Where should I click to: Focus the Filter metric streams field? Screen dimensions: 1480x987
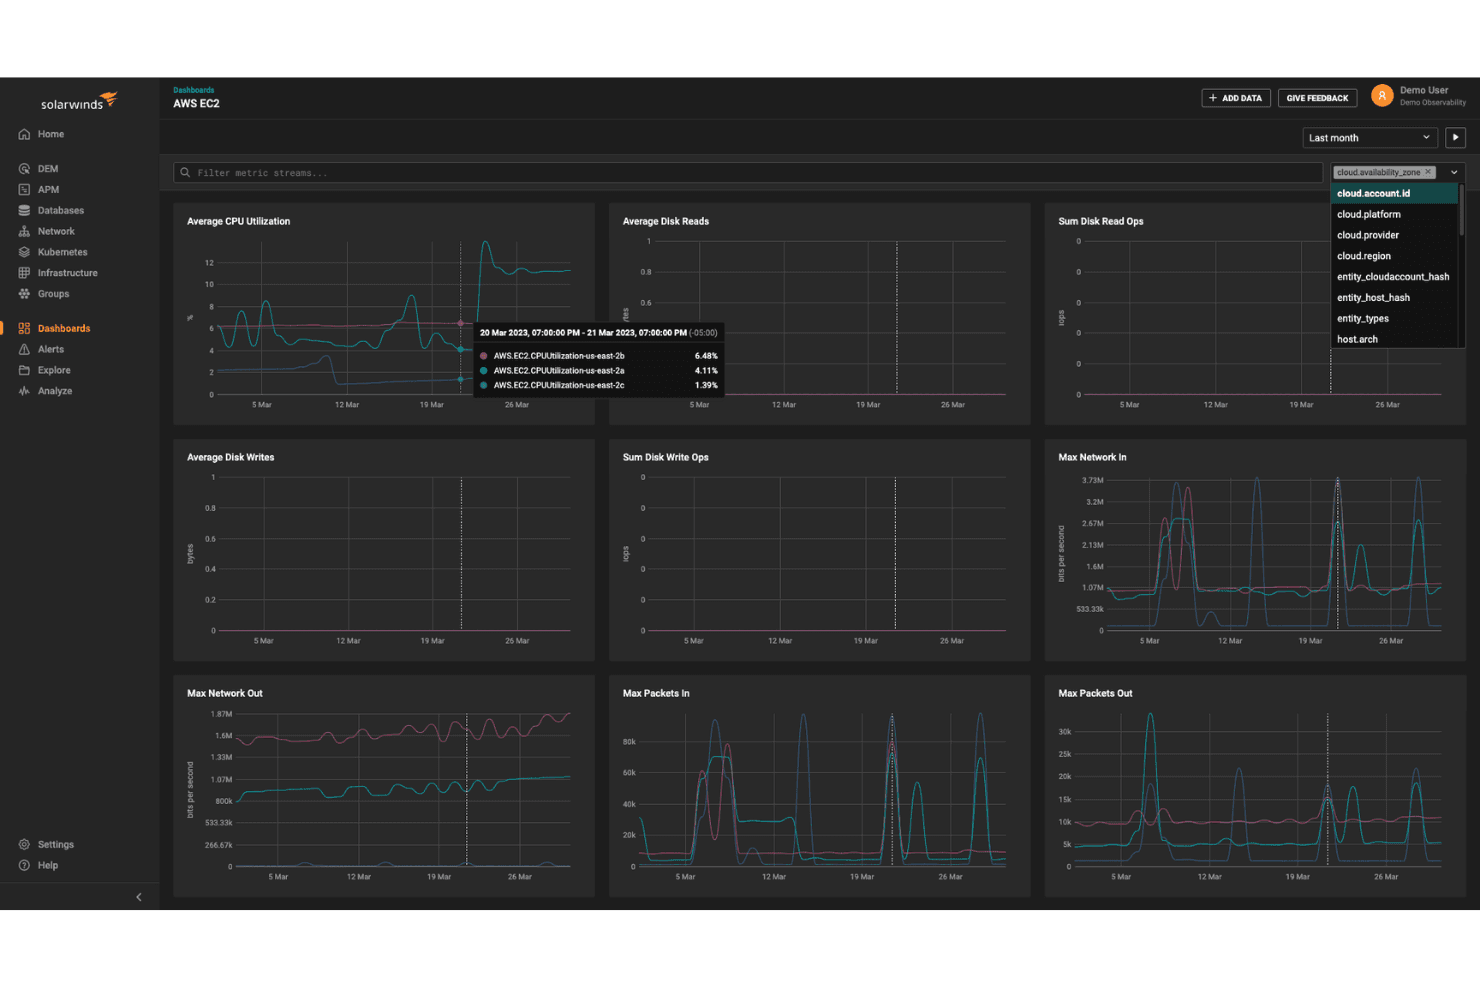(x=748, y=173)
